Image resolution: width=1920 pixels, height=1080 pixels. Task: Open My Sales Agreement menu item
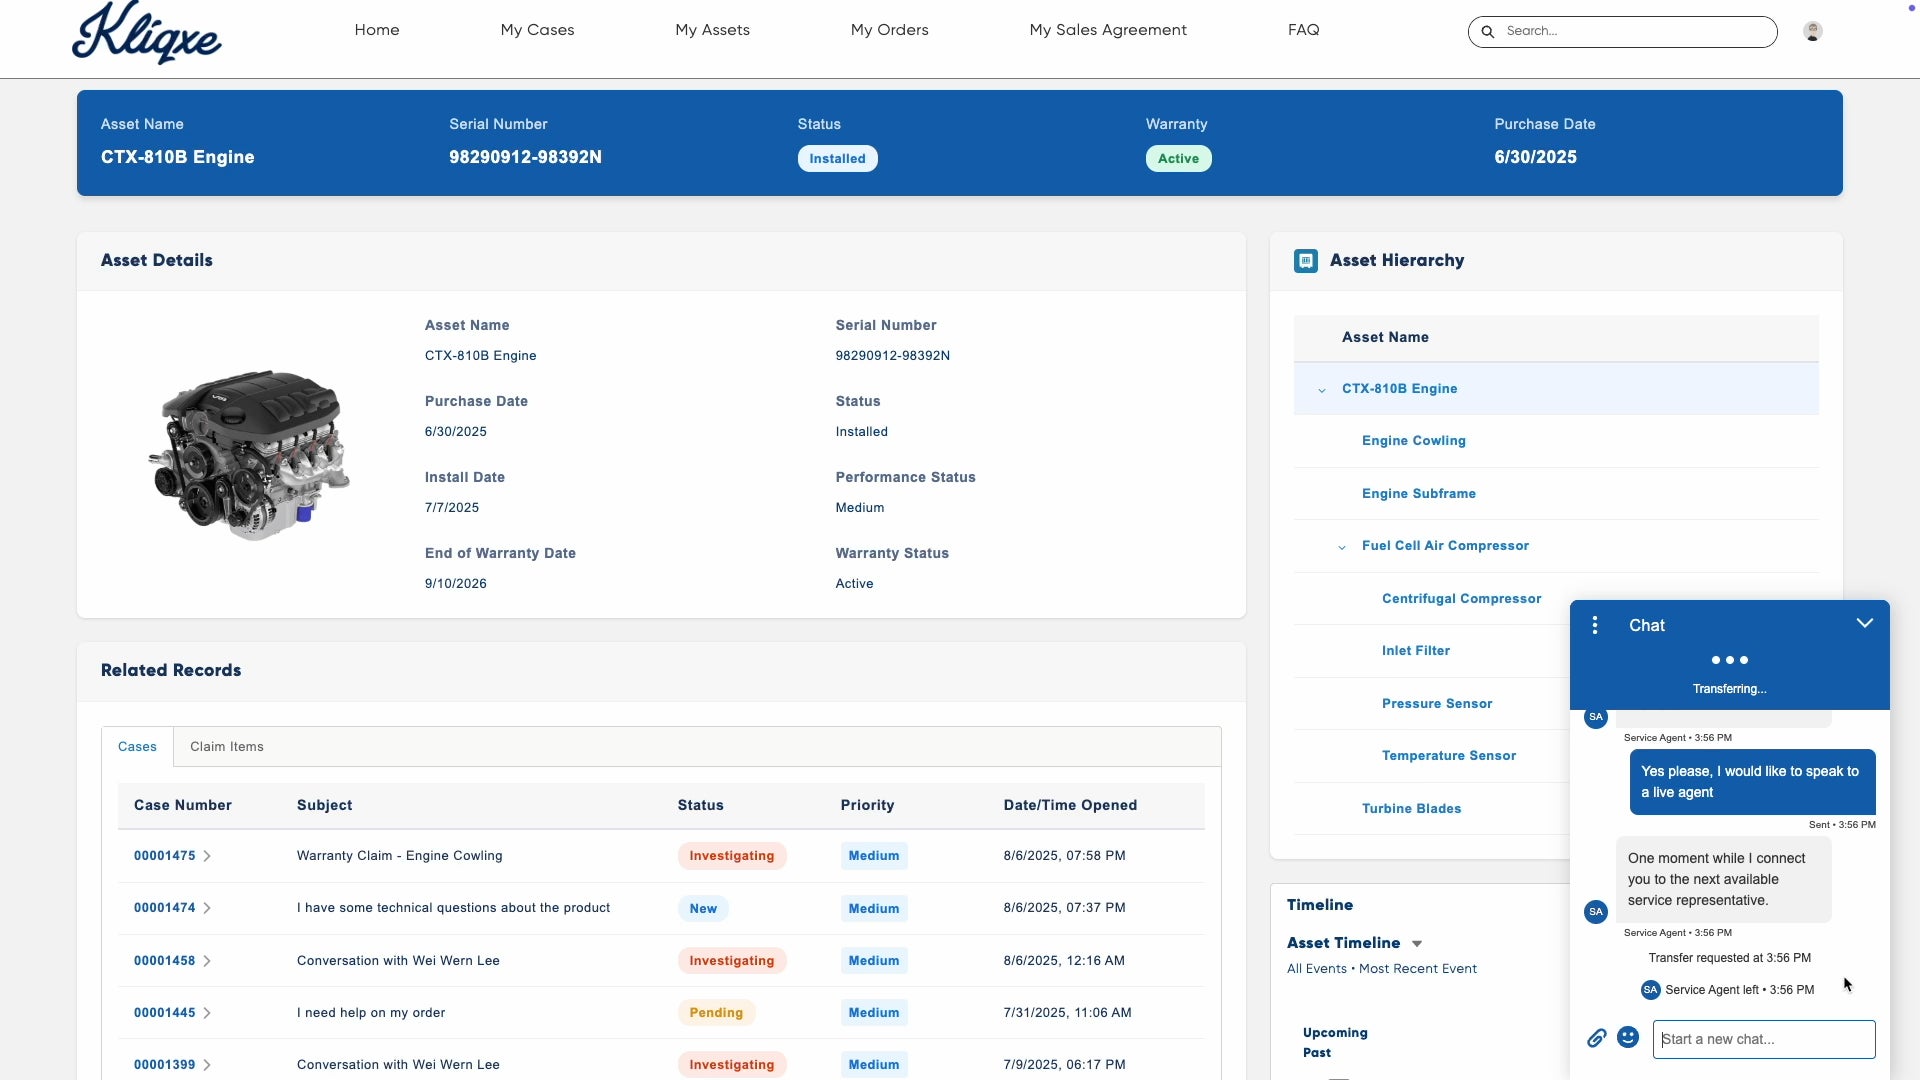pyautogui.click(x=1108, y=30)
